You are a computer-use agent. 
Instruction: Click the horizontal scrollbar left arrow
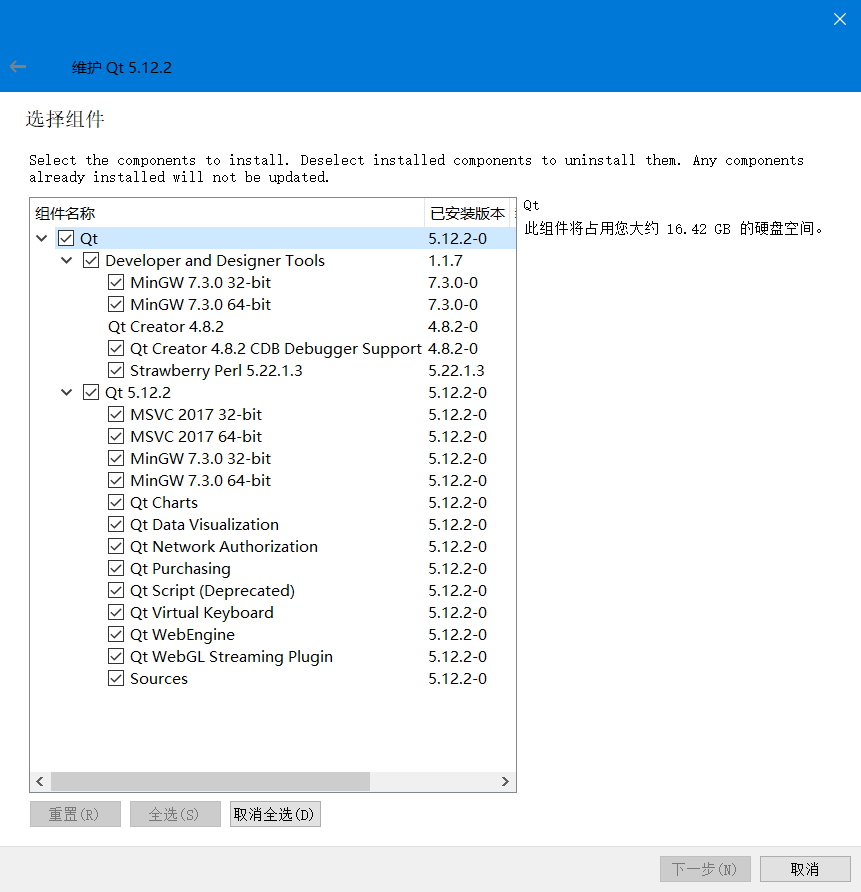coord(40,781)
